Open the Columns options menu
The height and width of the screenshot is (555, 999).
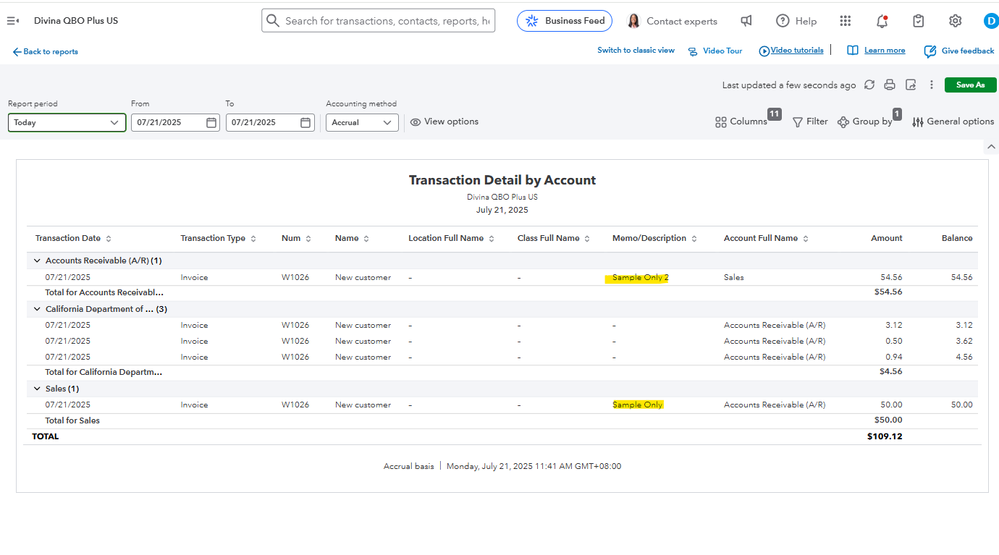click(x=741, y=122)
